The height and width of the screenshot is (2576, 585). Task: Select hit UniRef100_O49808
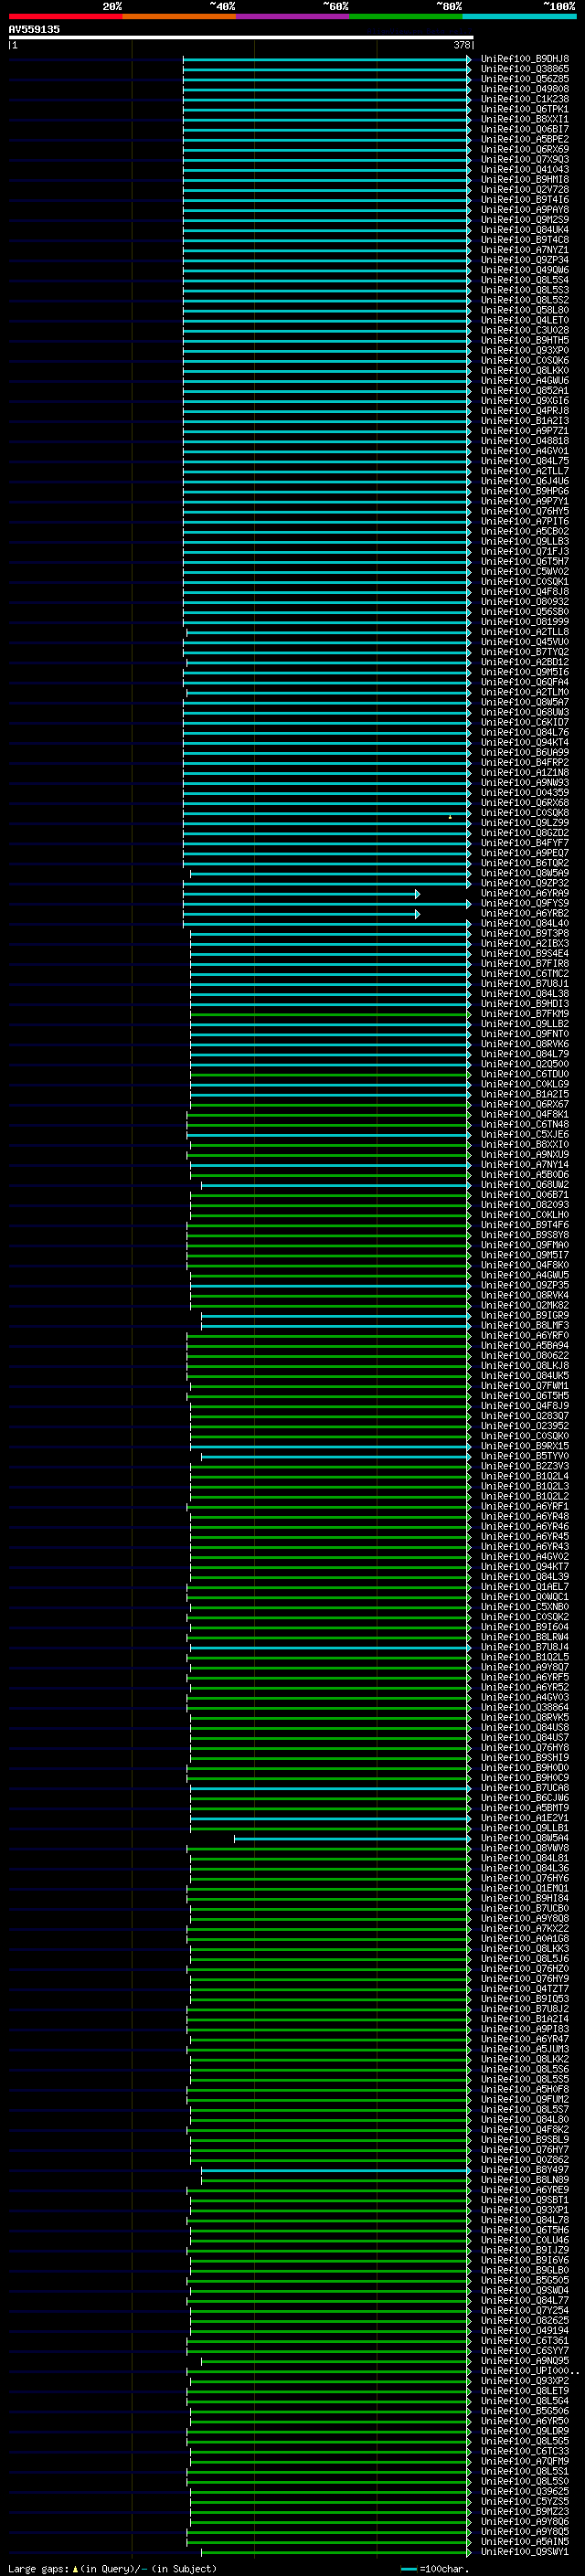click(524, 89)
